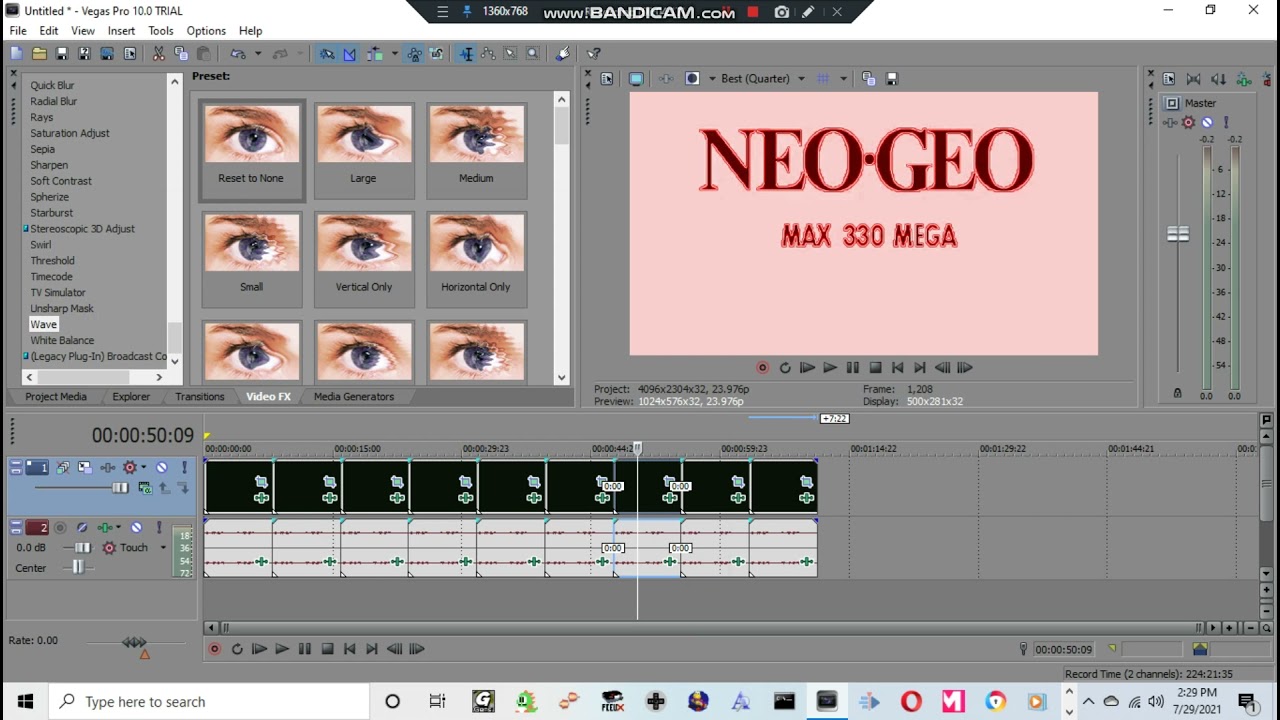Mute video track 1
1280x720 pixels.
point(162,468)
